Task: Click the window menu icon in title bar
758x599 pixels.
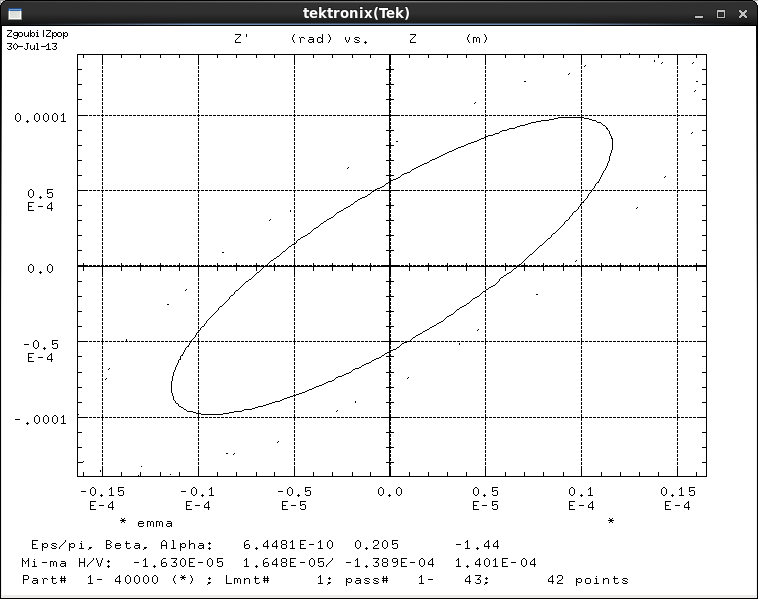Action: pos(15,14)
